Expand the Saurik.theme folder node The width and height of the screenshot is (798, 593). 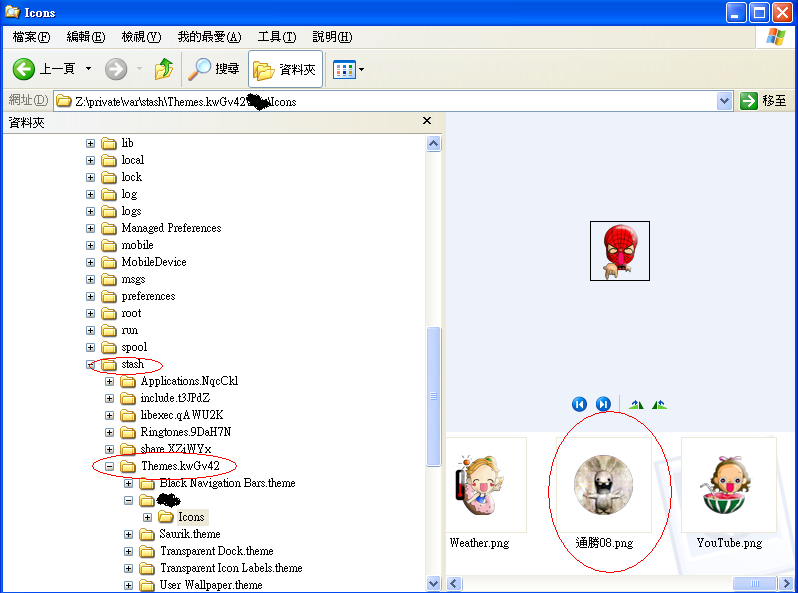coord(129,534)
